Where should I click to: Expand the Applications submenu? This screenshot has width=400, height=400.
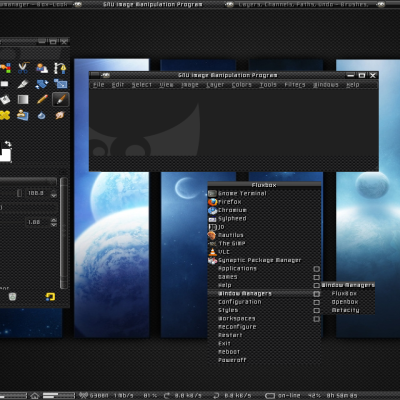264,268
